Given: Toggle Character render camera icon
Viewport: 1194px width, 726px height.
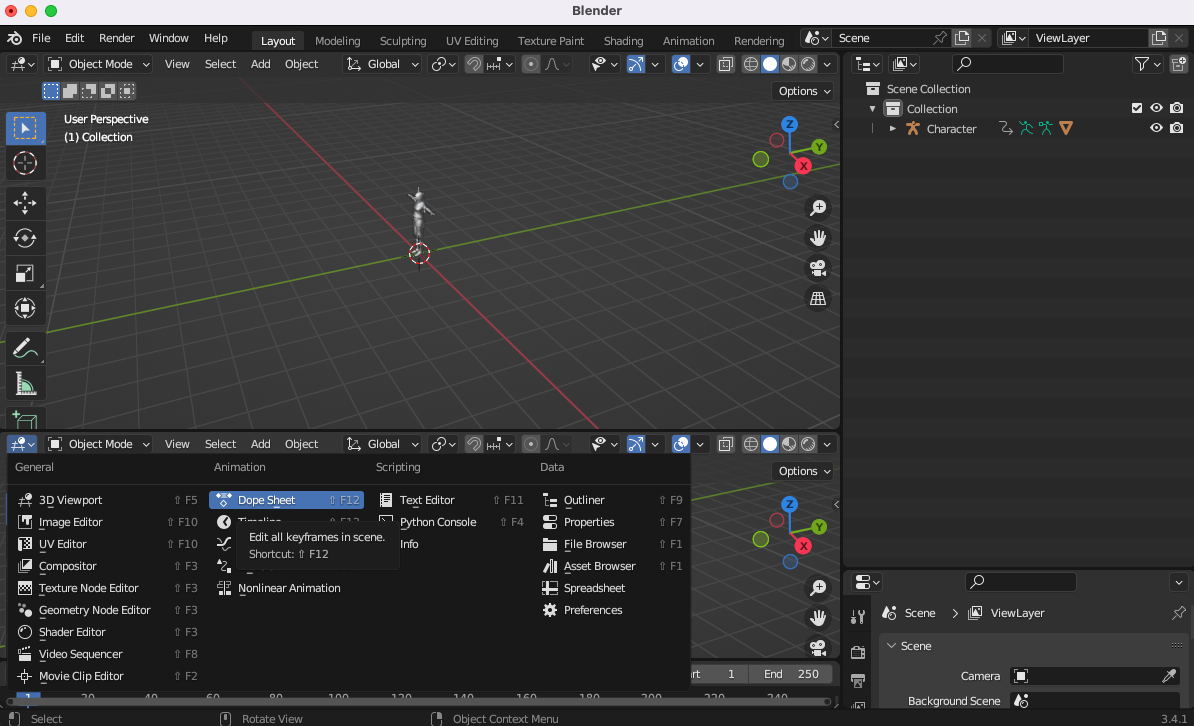Looking at the screenshot, I should (x=1176, y=128).
